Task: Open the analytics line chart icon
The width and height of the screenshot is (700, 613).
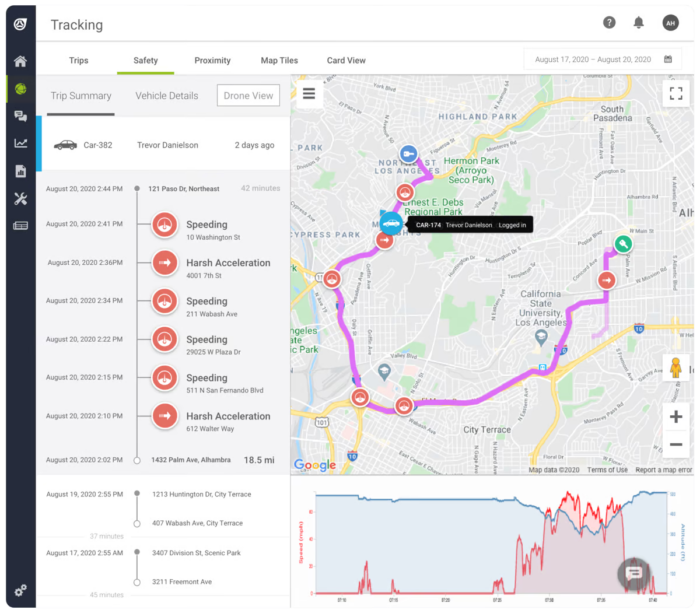Action: 20,143
